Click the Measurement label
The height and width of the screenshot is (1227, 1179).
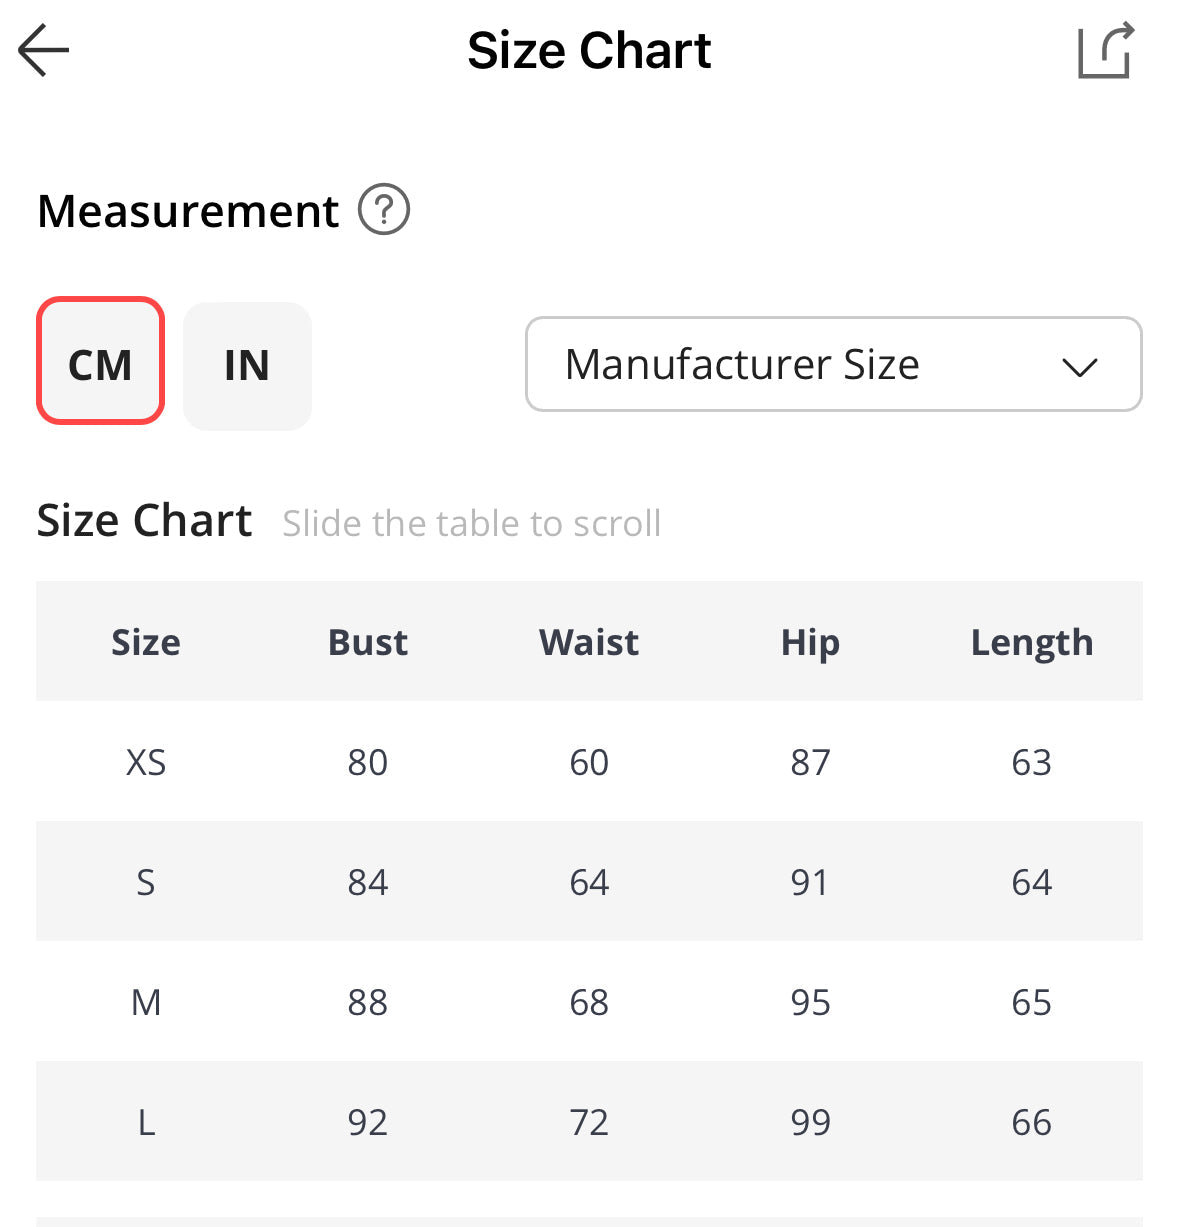pyautogui.click(x=188, y=211)
